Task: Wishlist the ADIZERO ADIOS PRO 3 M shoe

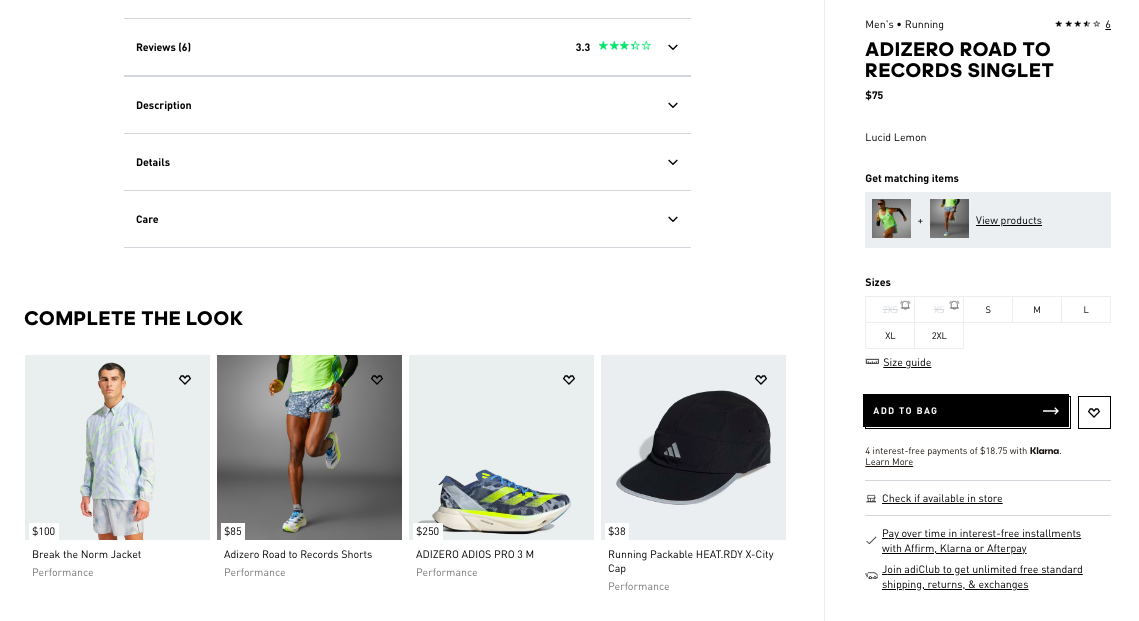Action: click(569, 380)
